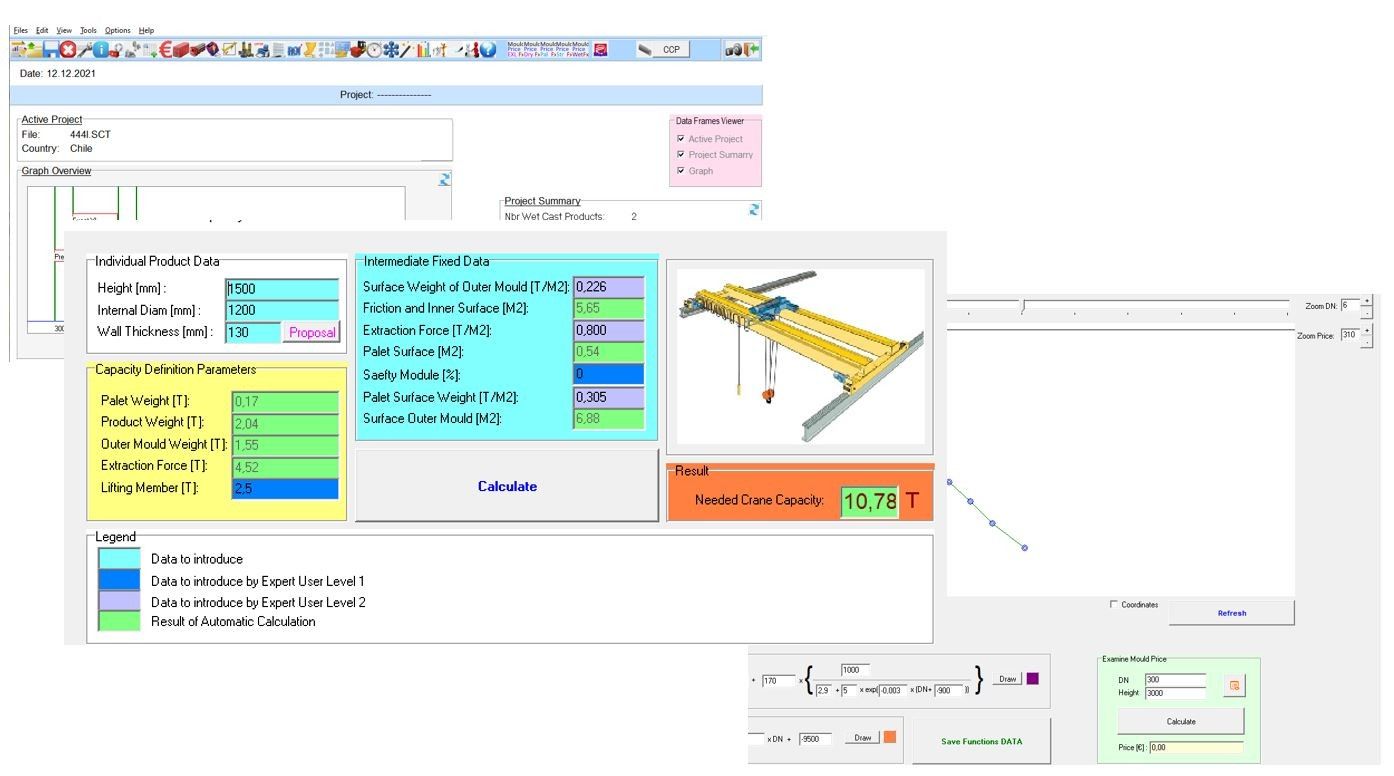This screenshot has height=776, width=1394.
Task: Click the Proposal button for wall thickness
Action: pyautogui.click(x=312, y=332)
